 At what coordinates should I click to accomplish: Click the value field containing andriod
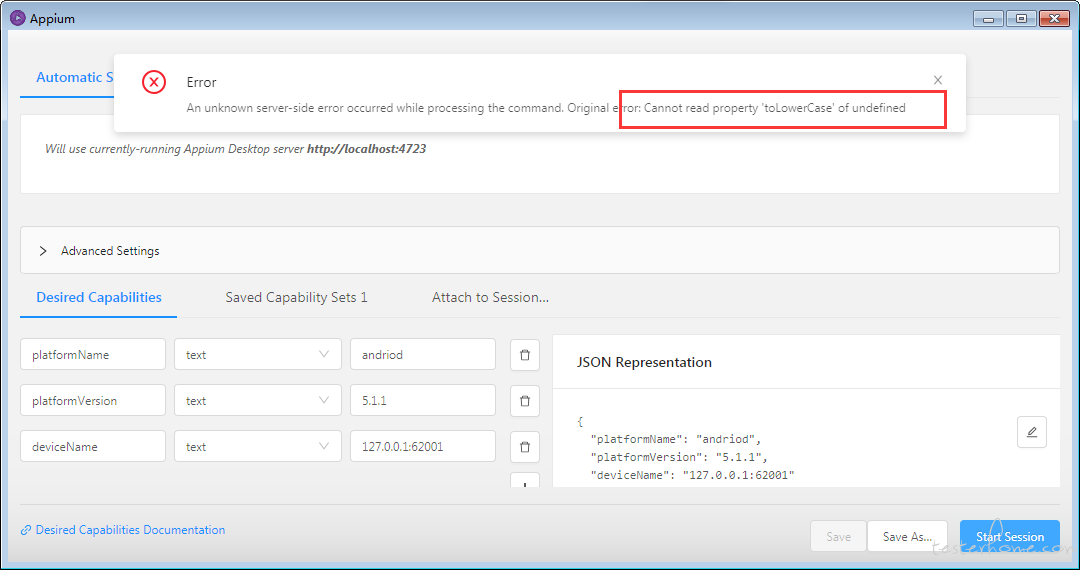point(423,355)
